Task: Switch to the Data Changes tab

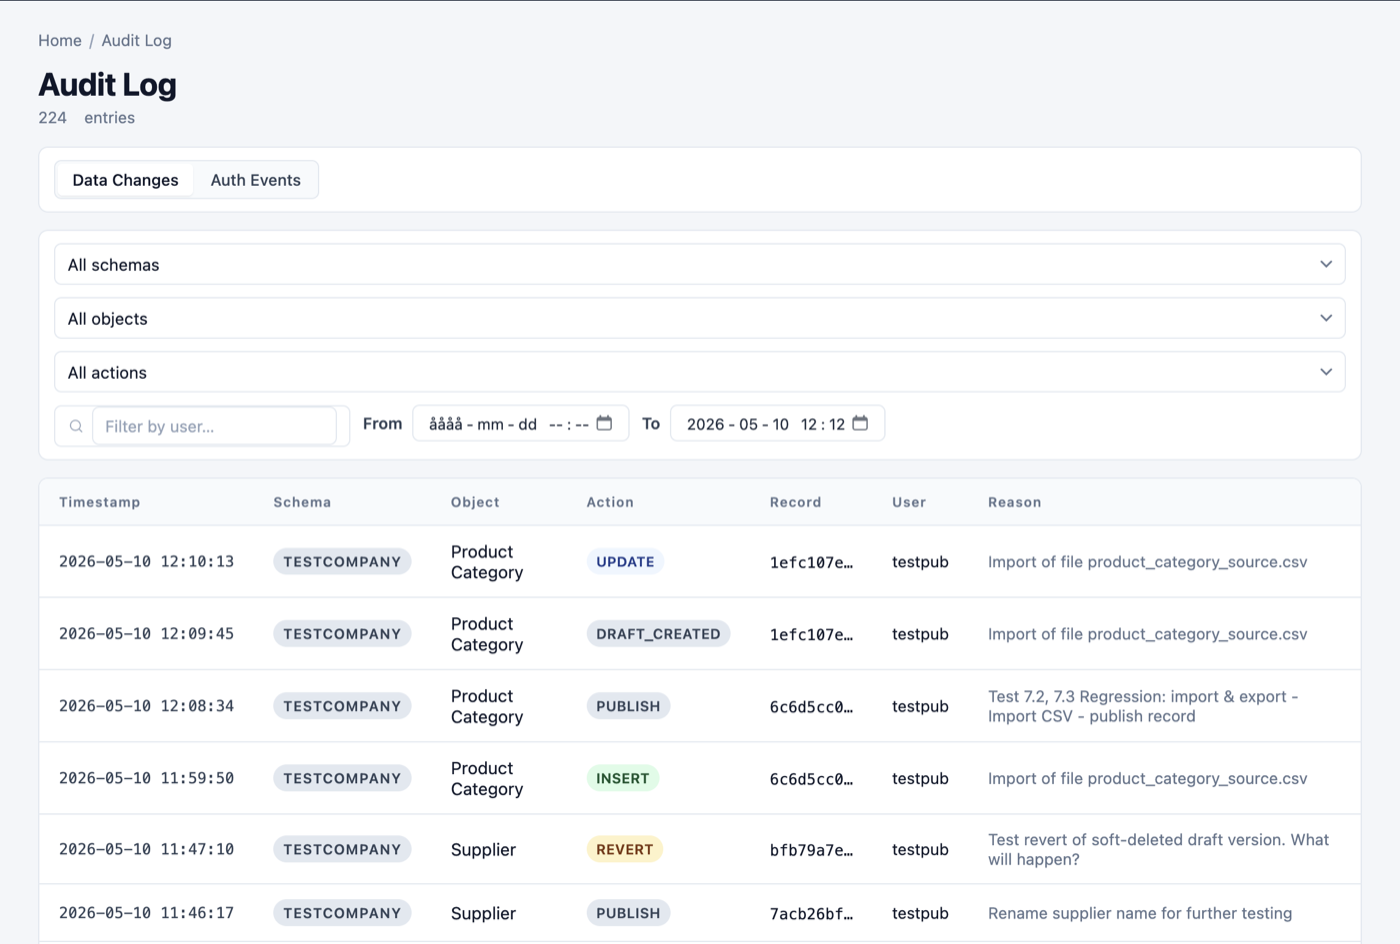Action: tap(125, 180)
